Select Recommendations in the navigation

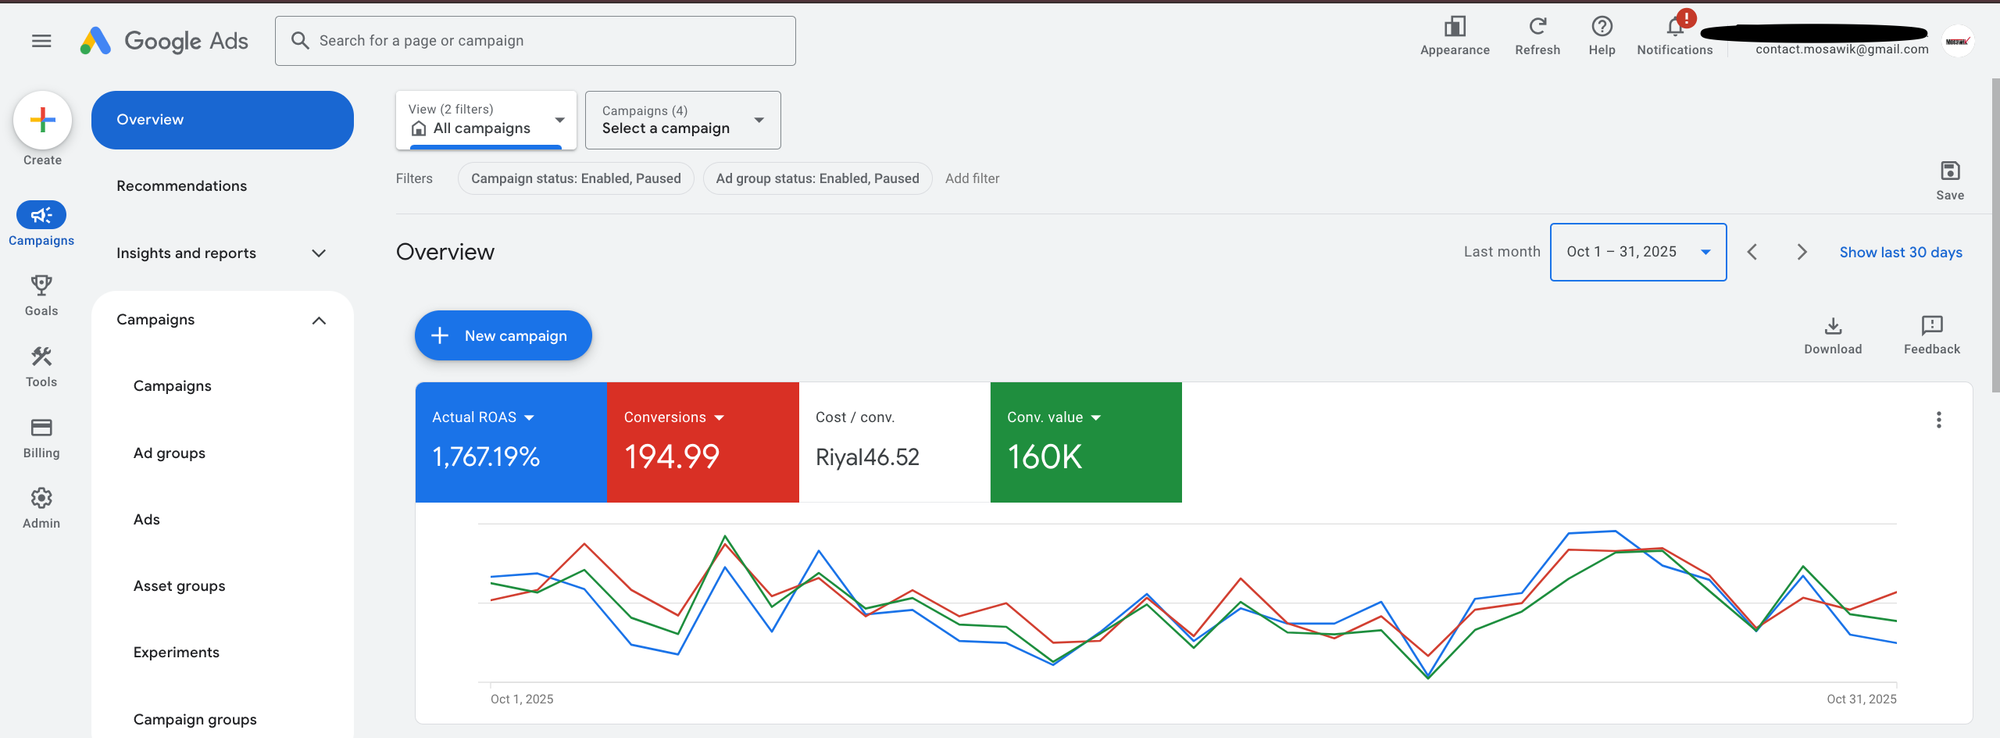tap(181, 186)
